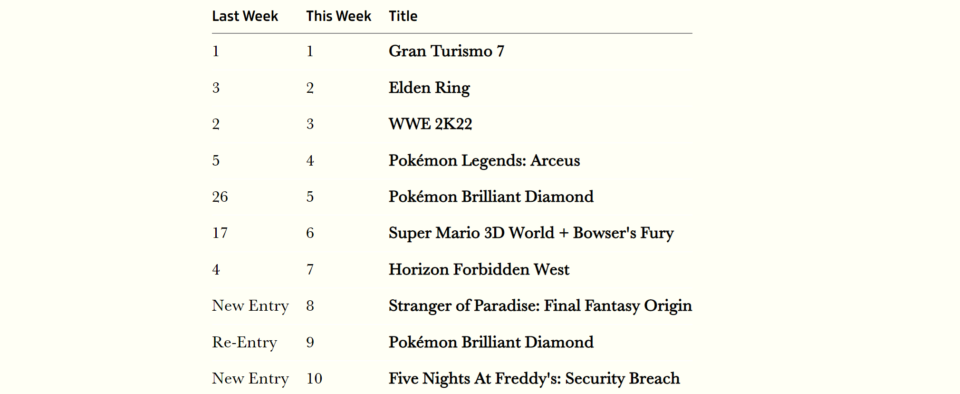The image size is (960, 394).
Task: Click this week rank 10
Action: coord(314,379)
